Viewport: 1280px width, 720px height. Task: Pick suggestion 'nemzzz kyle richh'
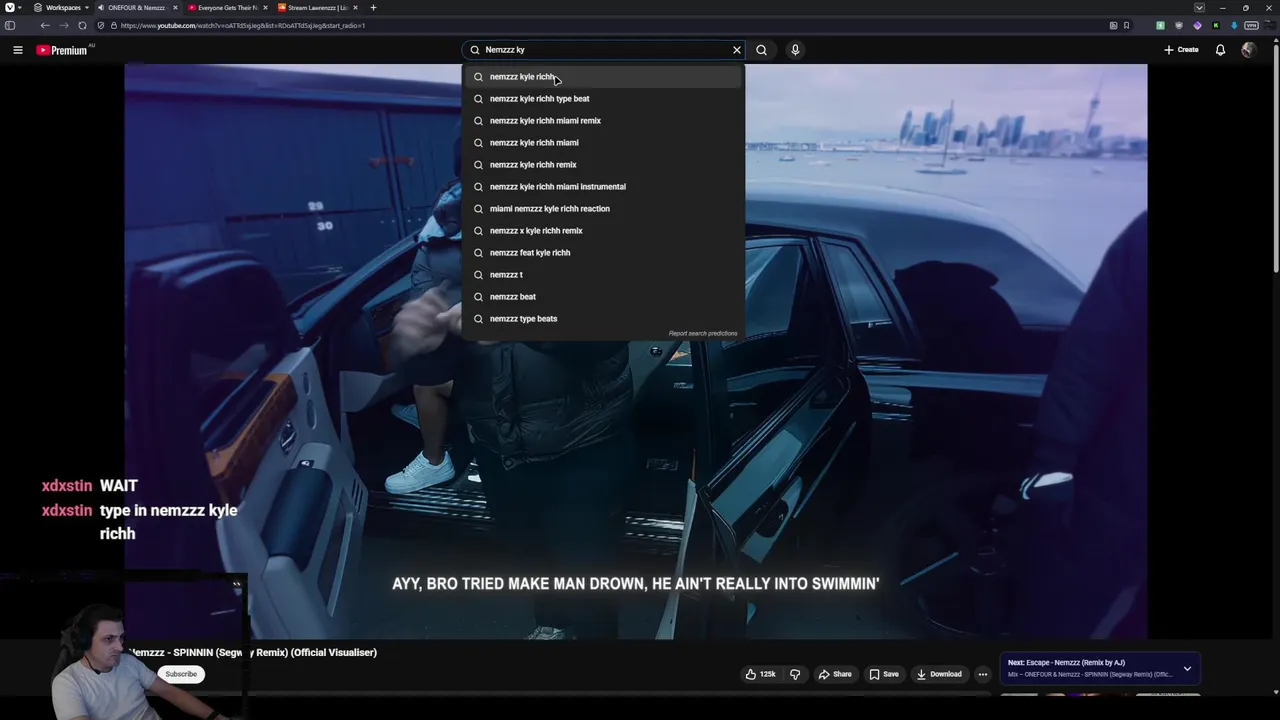[x=603, y=77]
